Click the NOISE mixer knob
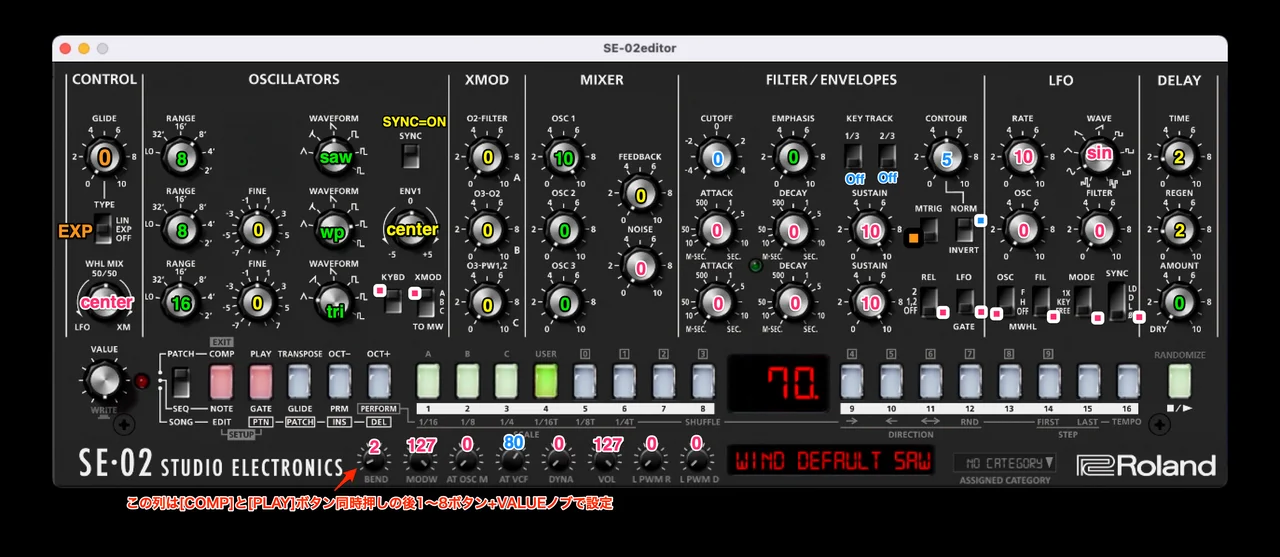1280x557 pixels. point(640,266)
